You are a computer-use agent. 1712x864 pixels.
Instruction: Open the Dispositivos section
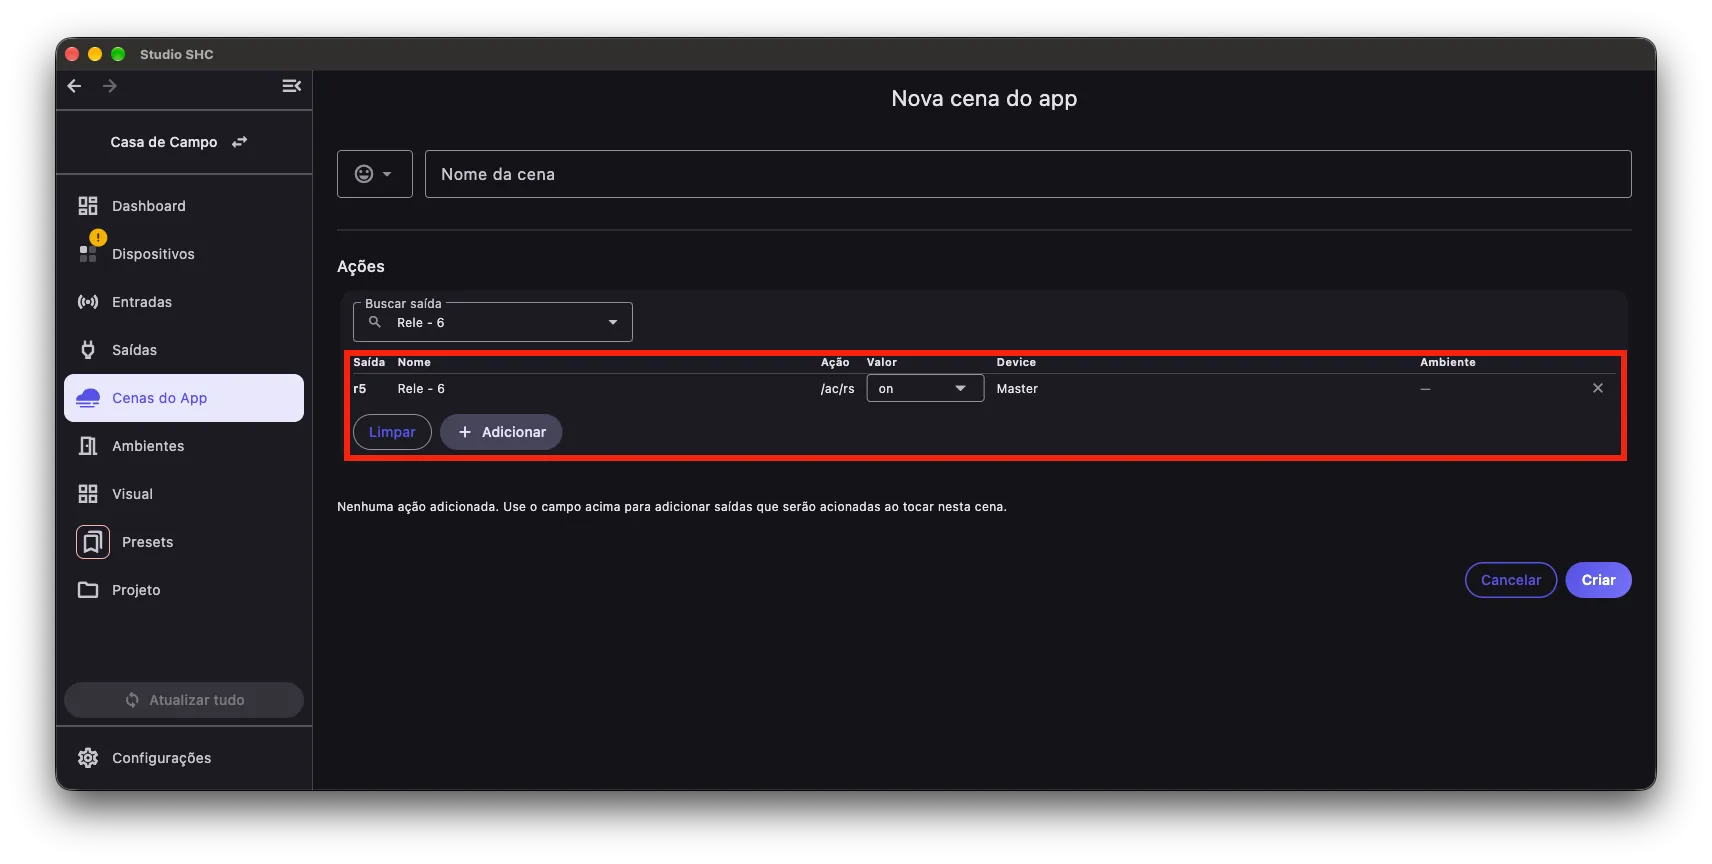pos(184,254)
